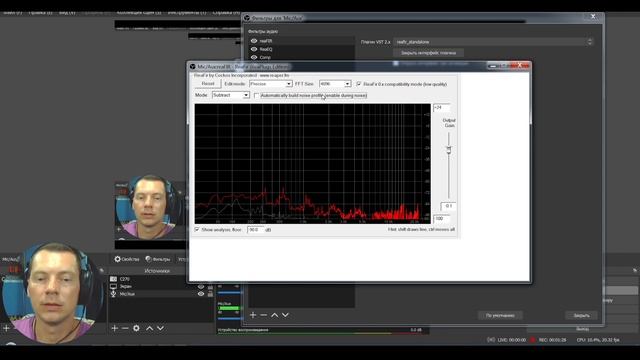
Task: Click the ReaFir plugin window title bar icon
Action: coord(192,67)
